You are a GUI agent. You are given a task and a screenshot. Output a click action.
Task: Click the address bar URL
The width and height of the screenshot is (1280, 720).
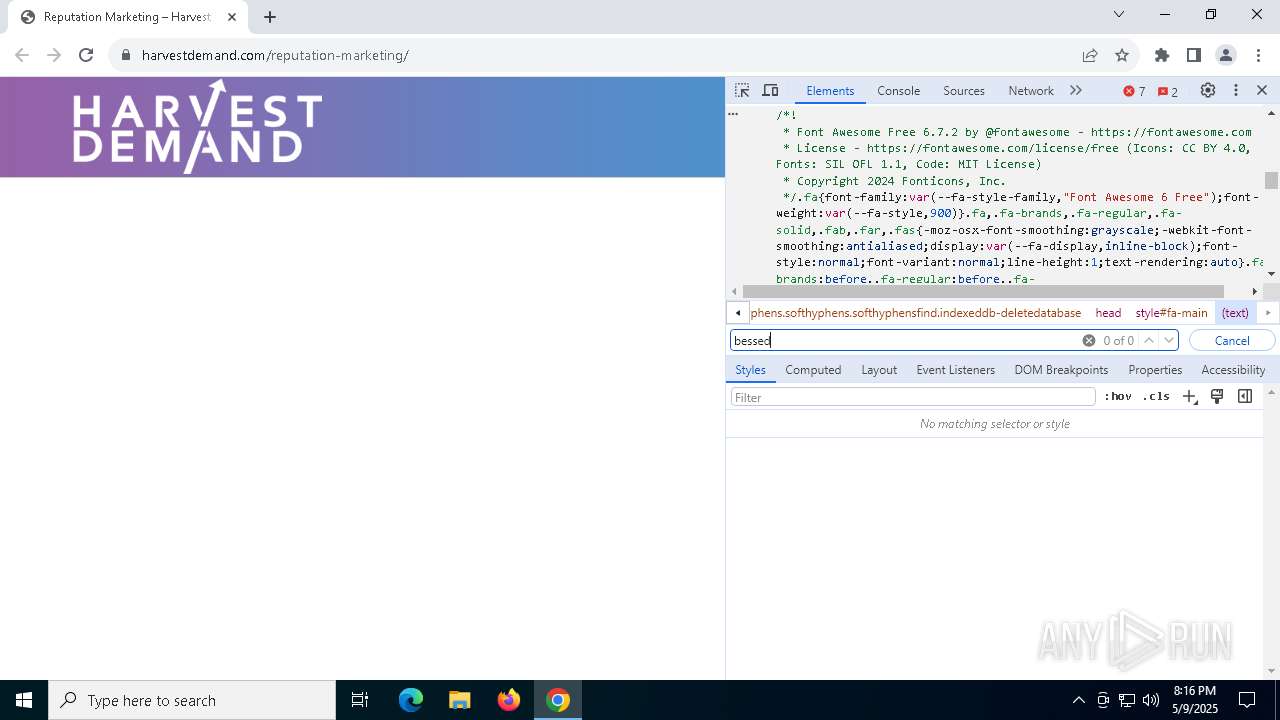click(x=275, y=55)
